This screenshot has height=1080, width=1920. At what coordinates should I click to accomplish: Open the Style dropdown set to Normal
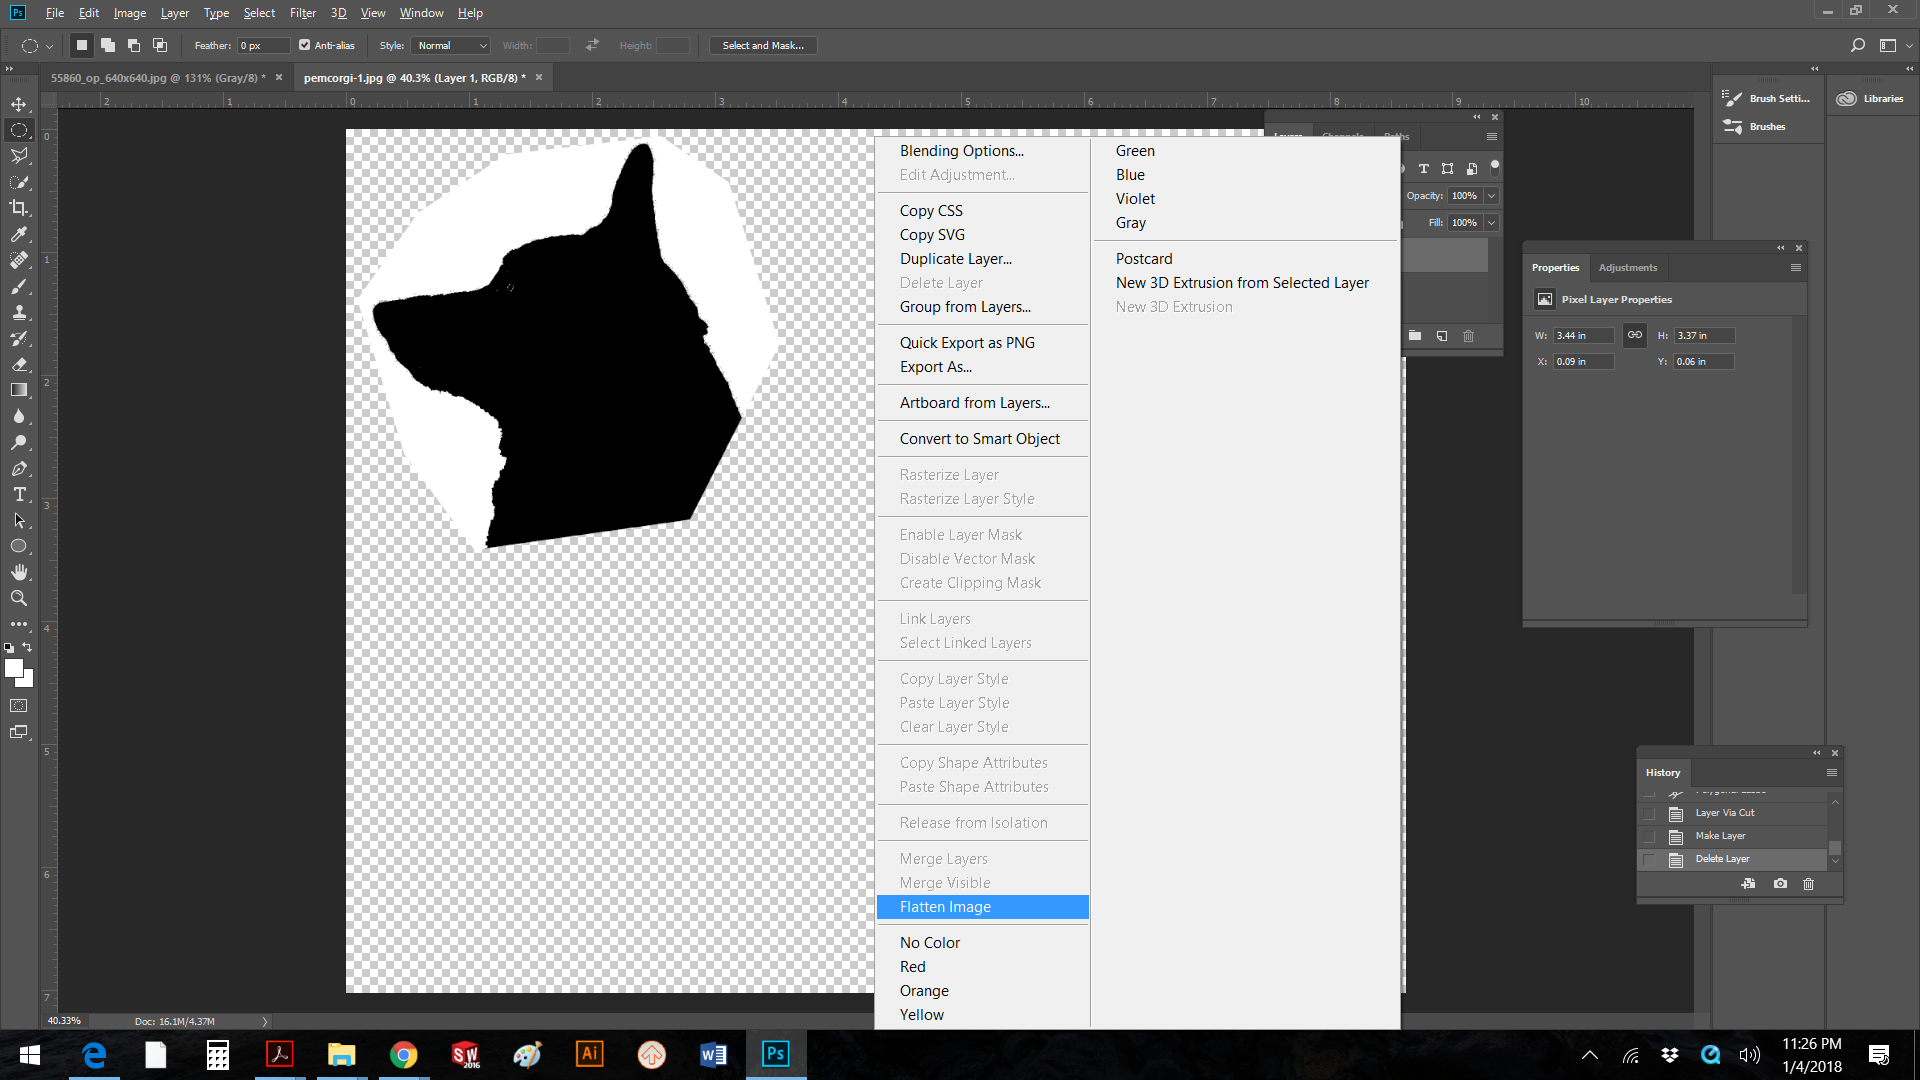451,45
